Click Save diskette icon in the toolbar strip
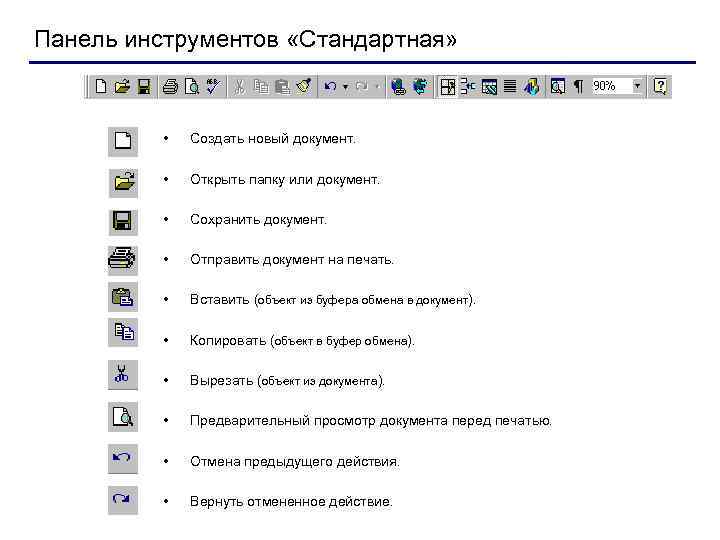Screen dimensions: 720x540 tap(144, 86)
